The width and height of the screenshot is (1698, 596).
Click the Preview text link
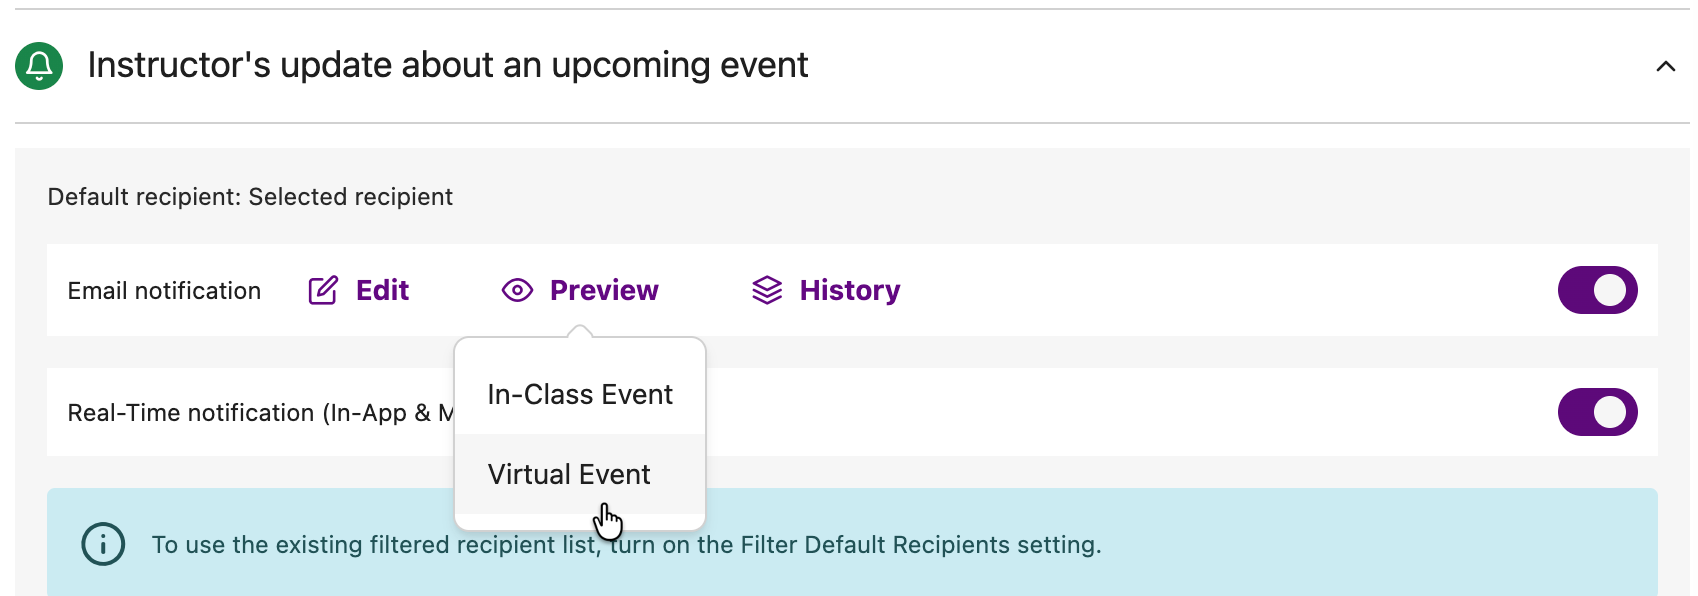tap(604, 291)
